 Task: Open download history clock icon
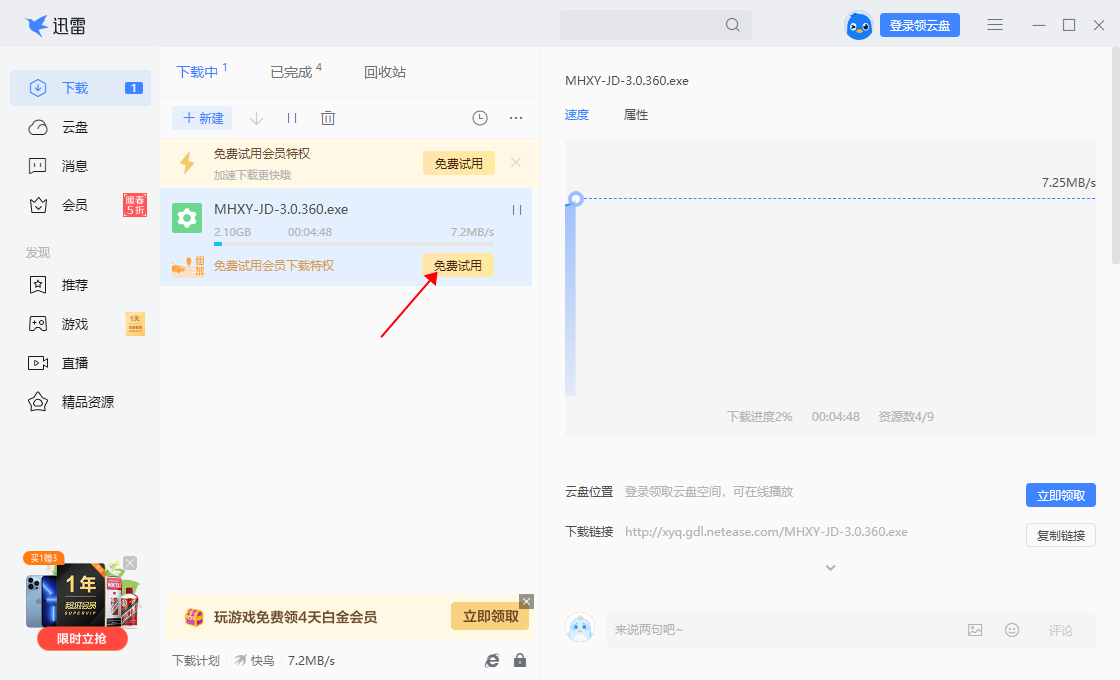coord(480,117)
